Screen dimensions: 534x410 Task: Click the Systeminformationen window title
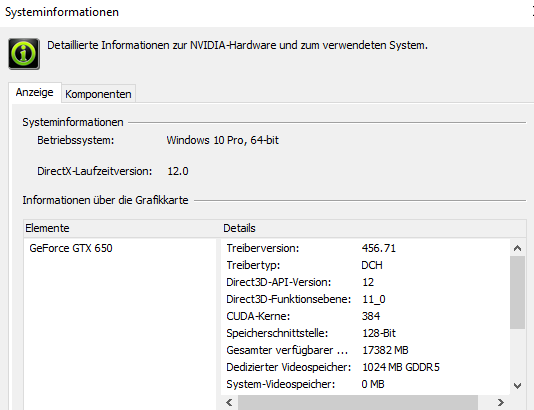click(62, 12)
